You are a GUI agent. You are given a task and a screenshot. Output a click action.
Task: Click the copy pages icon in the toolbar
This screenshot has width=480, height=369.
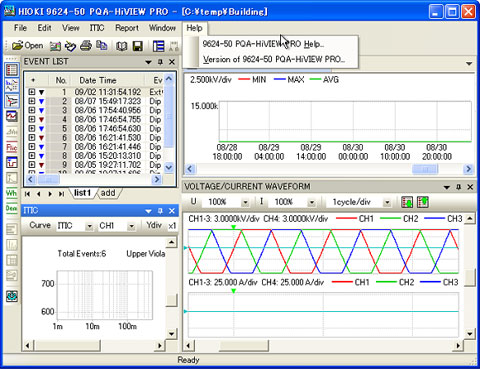(101, 46)
